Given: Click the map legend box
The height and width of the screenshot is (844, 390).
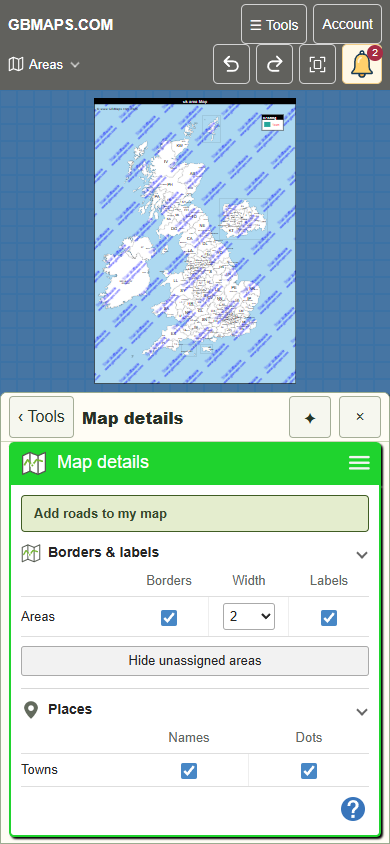Looking at the screenshot, I should point(272,122).
